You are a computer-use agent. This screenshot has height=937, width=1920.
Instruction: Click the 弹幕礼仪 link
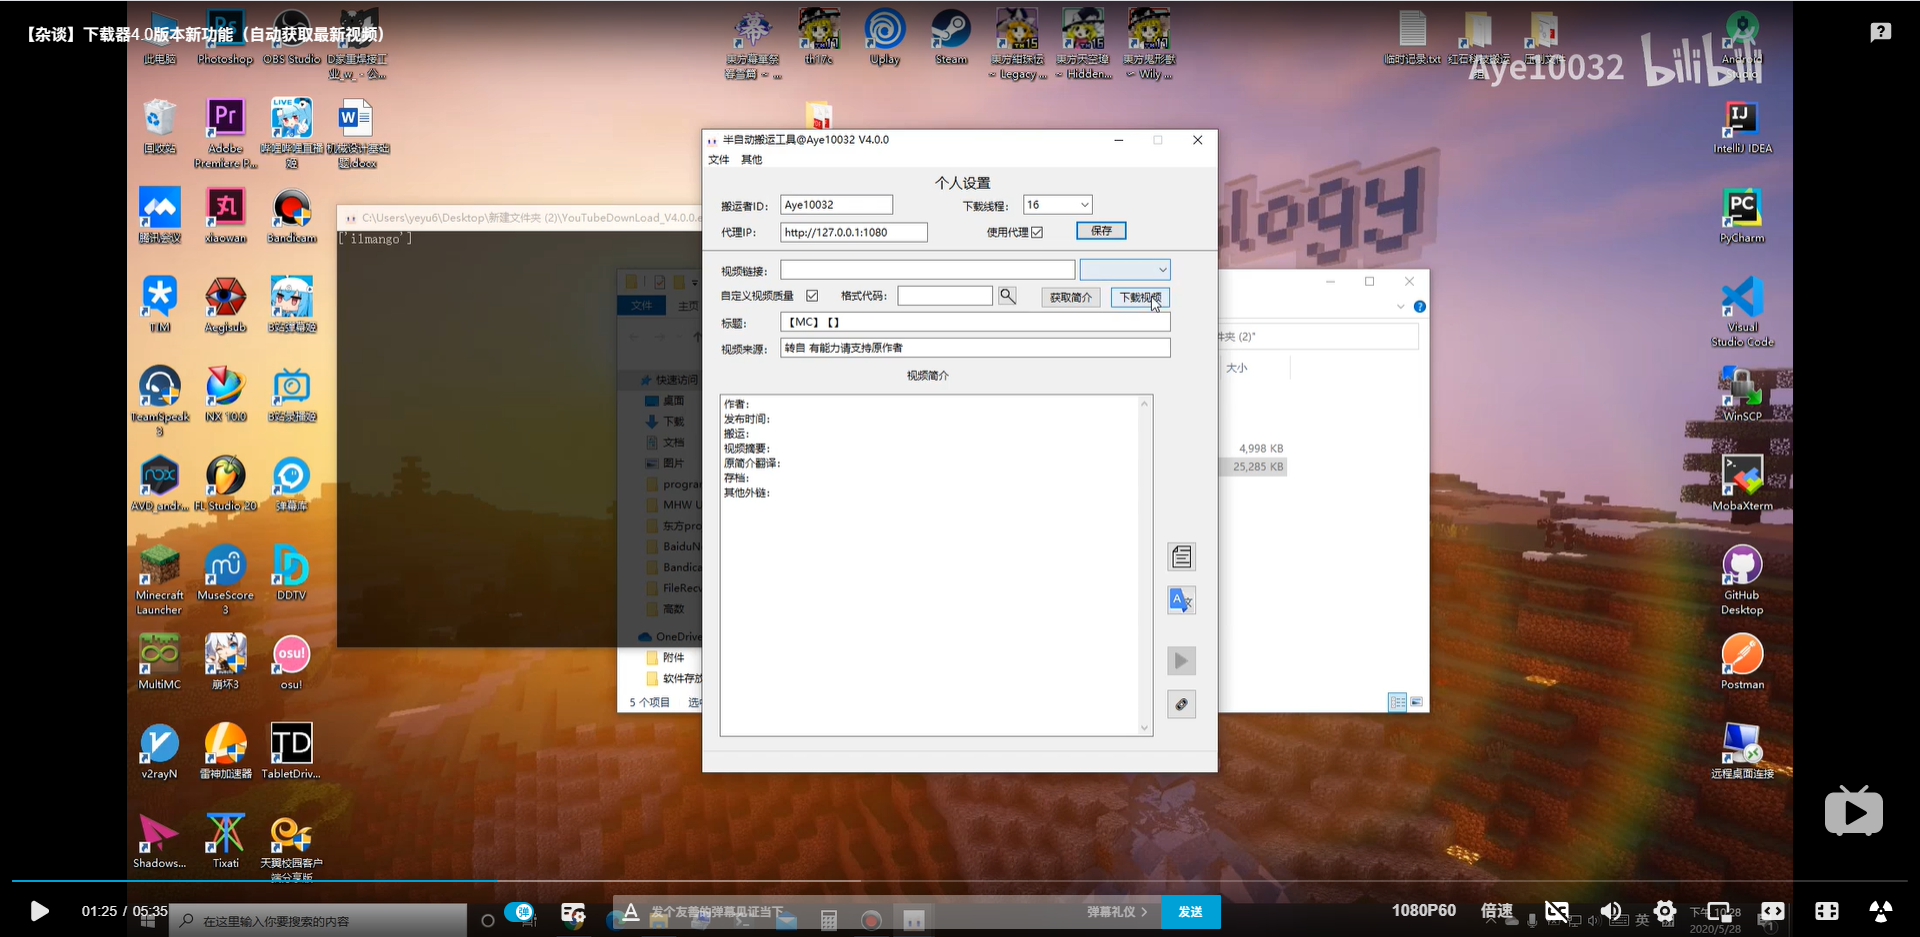pyautogui.click(x=1116, y=911)
